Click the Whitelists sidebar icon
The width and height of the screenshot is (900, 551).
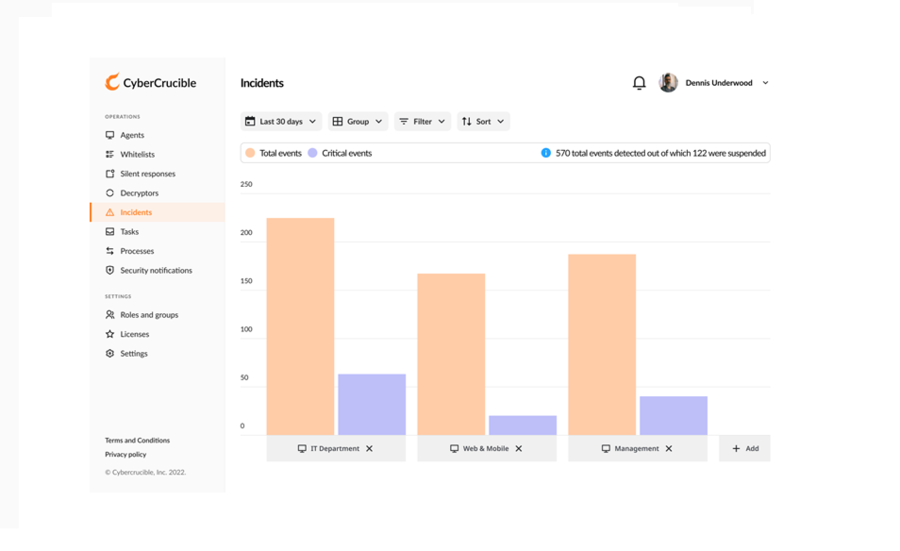click(x=110, y=154)
